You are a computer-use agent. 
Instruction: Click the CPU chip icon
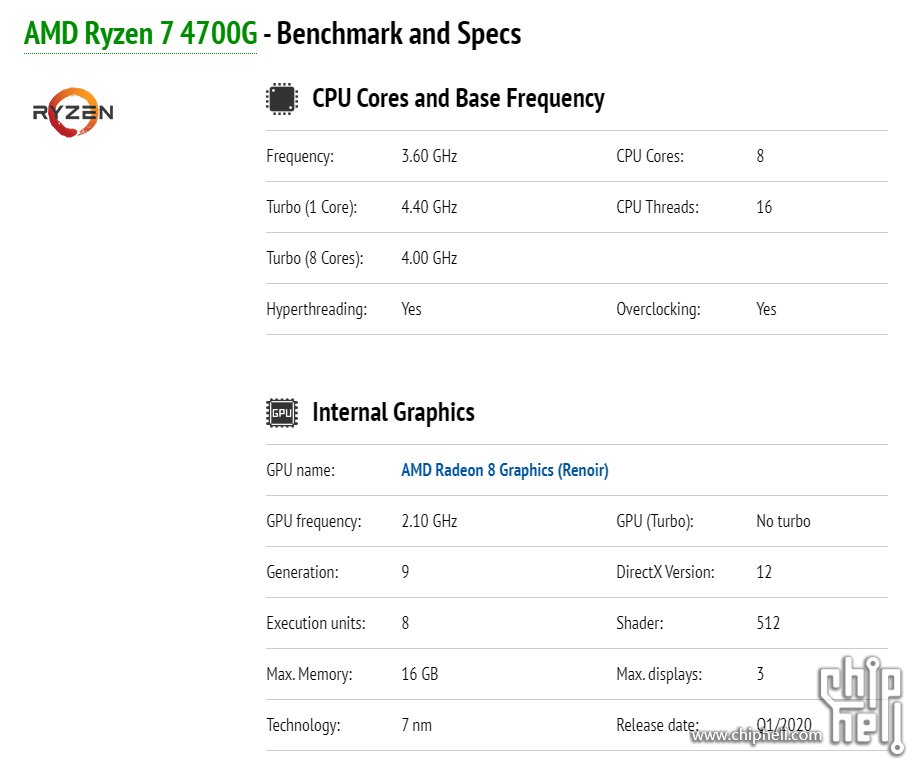pos(281,98)
